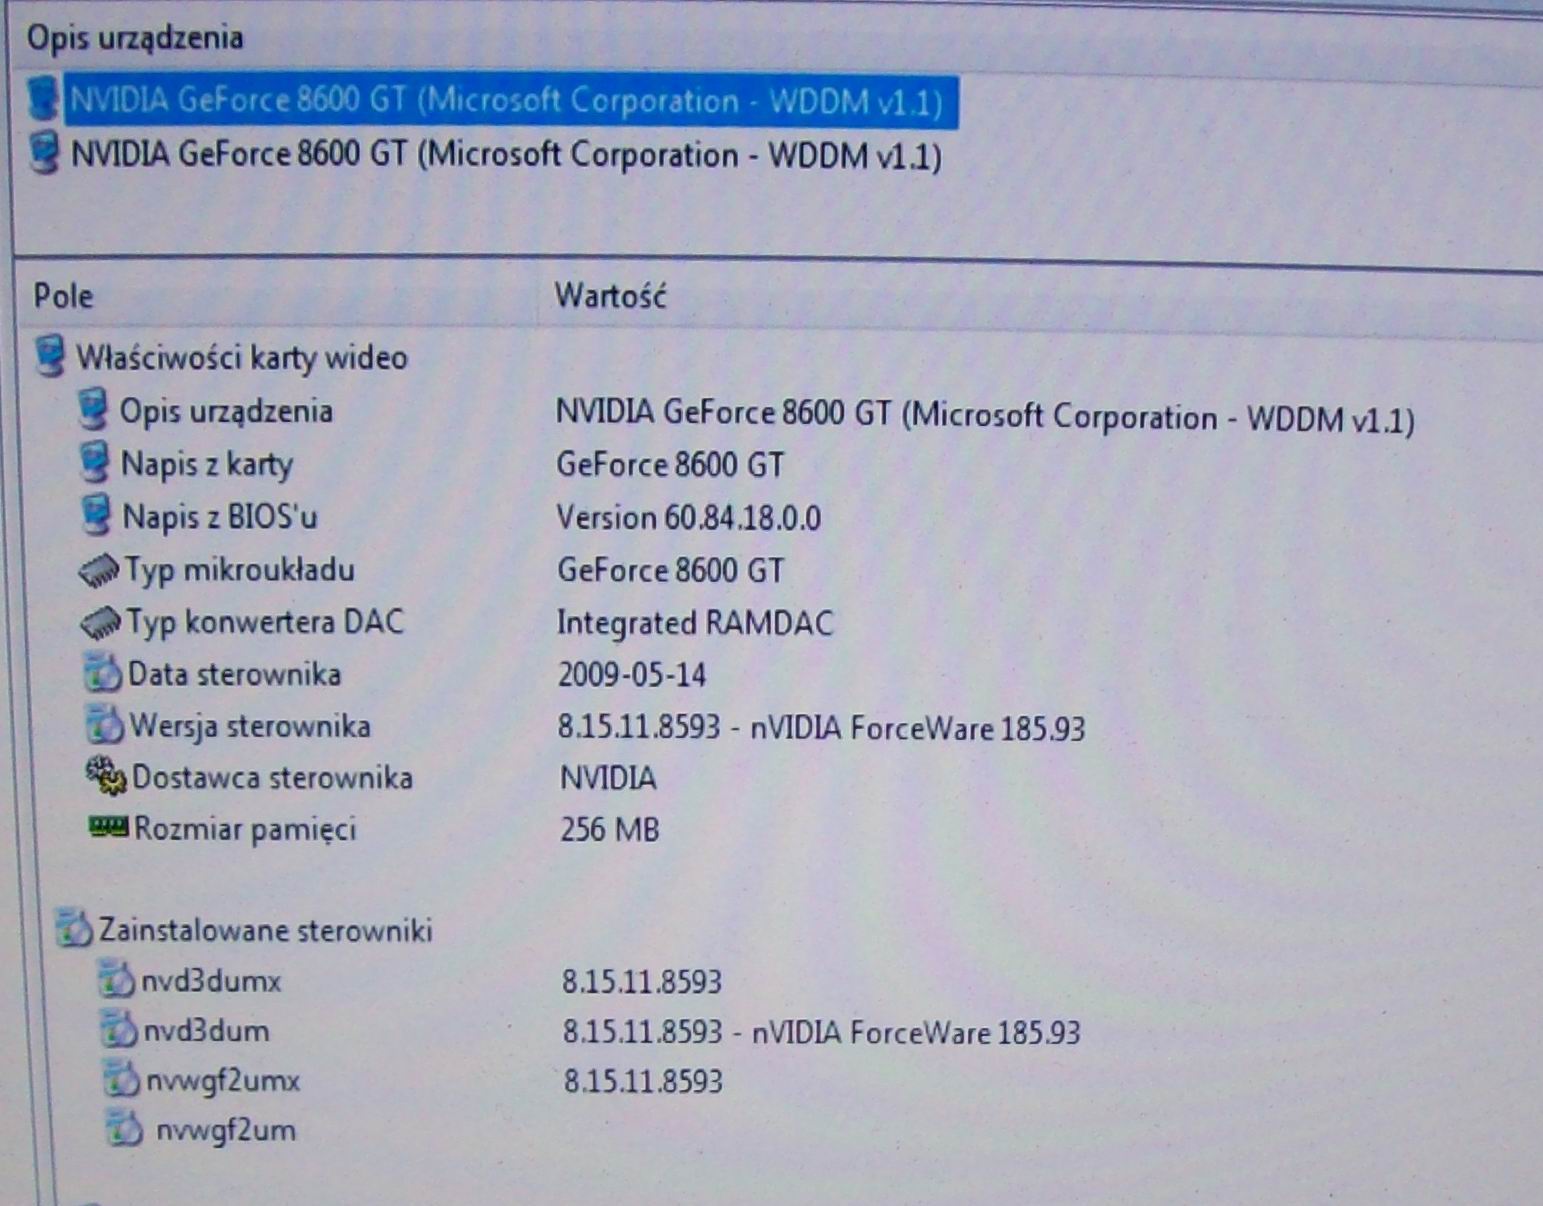Select the nvd3dumx driver entry
The height and width of the screenshot is (1206, 1543).
[x=211, y=981]
